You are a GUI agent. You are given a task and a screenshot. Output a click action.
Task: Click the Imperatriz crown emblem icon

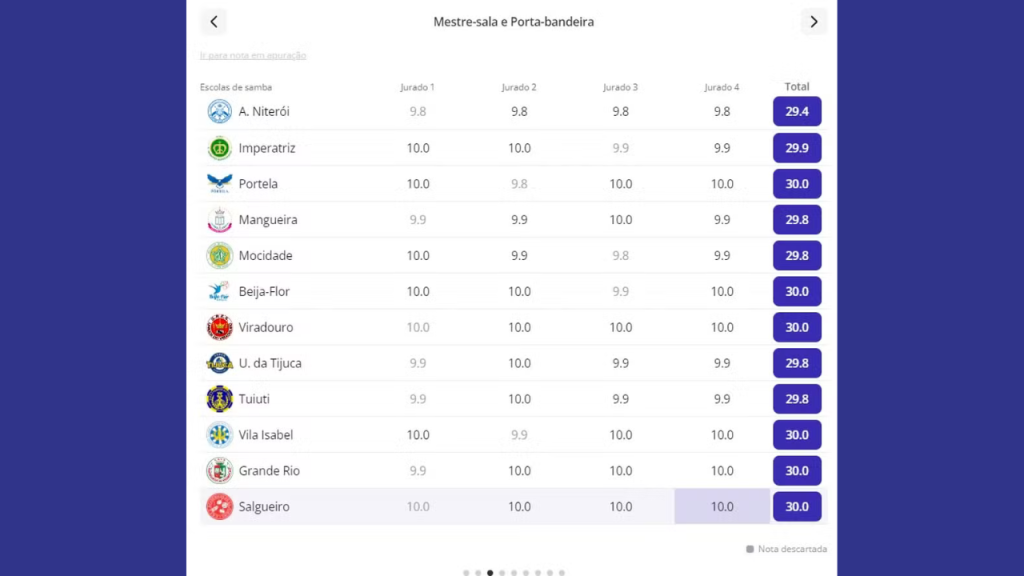pyautogui.click(x=219, y=148)
